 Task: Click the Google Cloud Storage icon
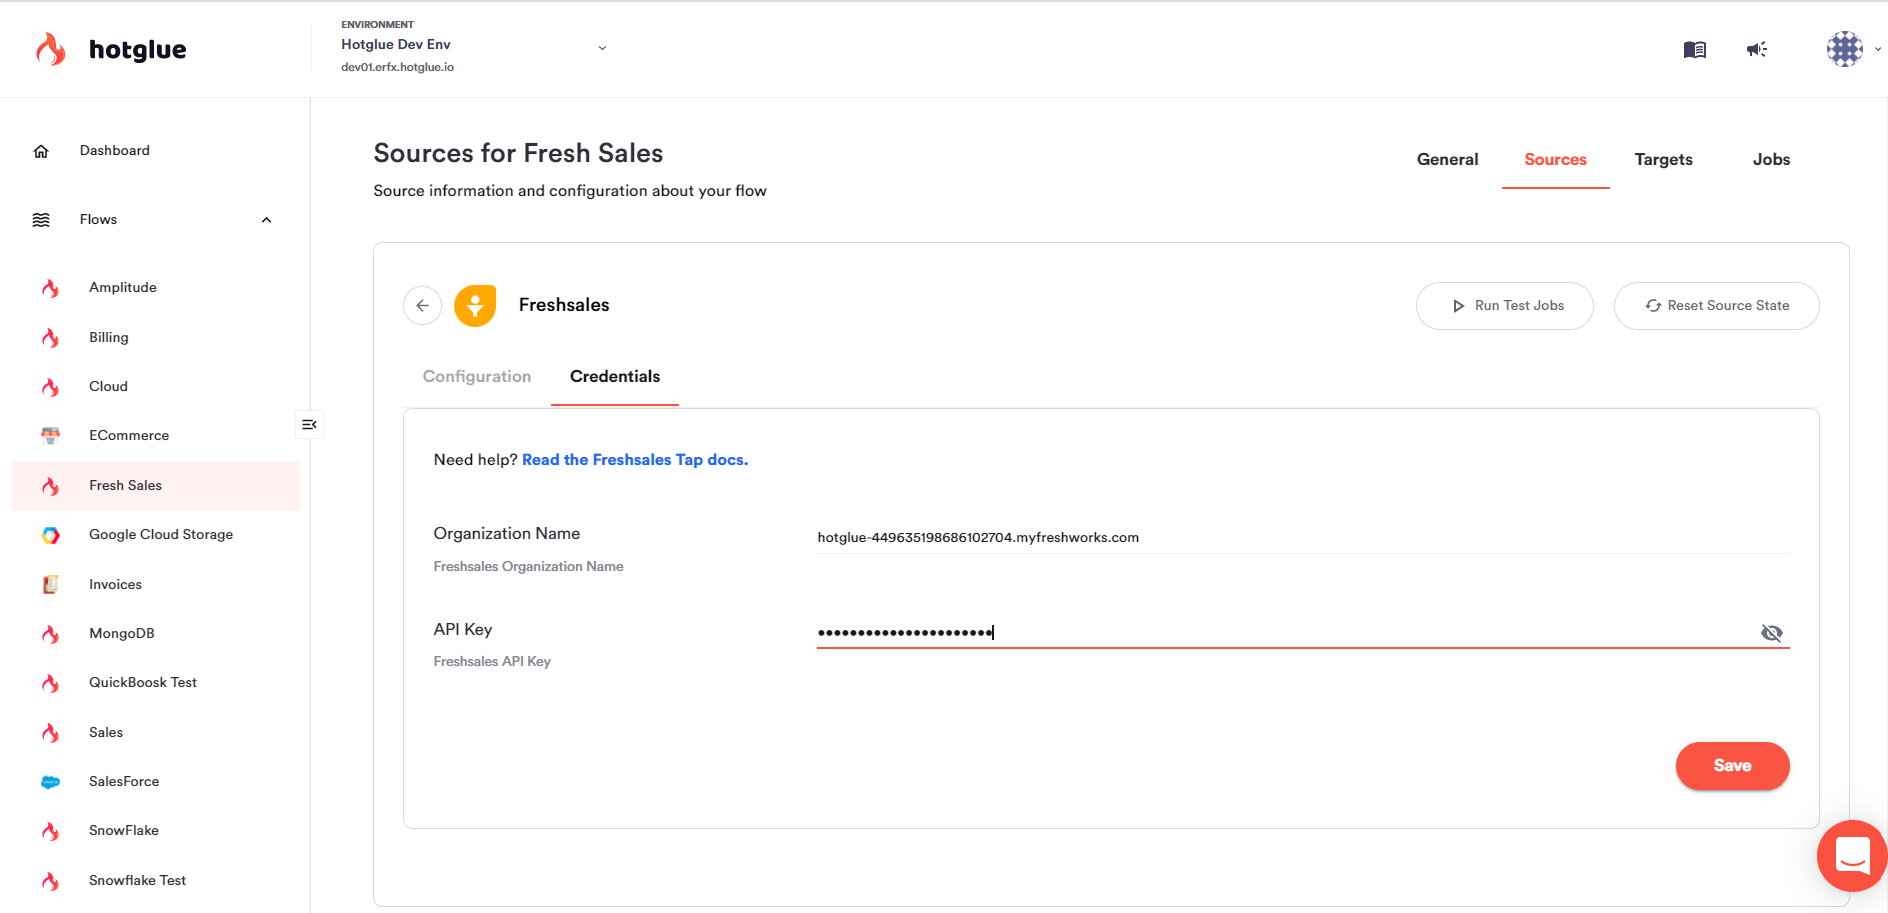click(51, 535)
